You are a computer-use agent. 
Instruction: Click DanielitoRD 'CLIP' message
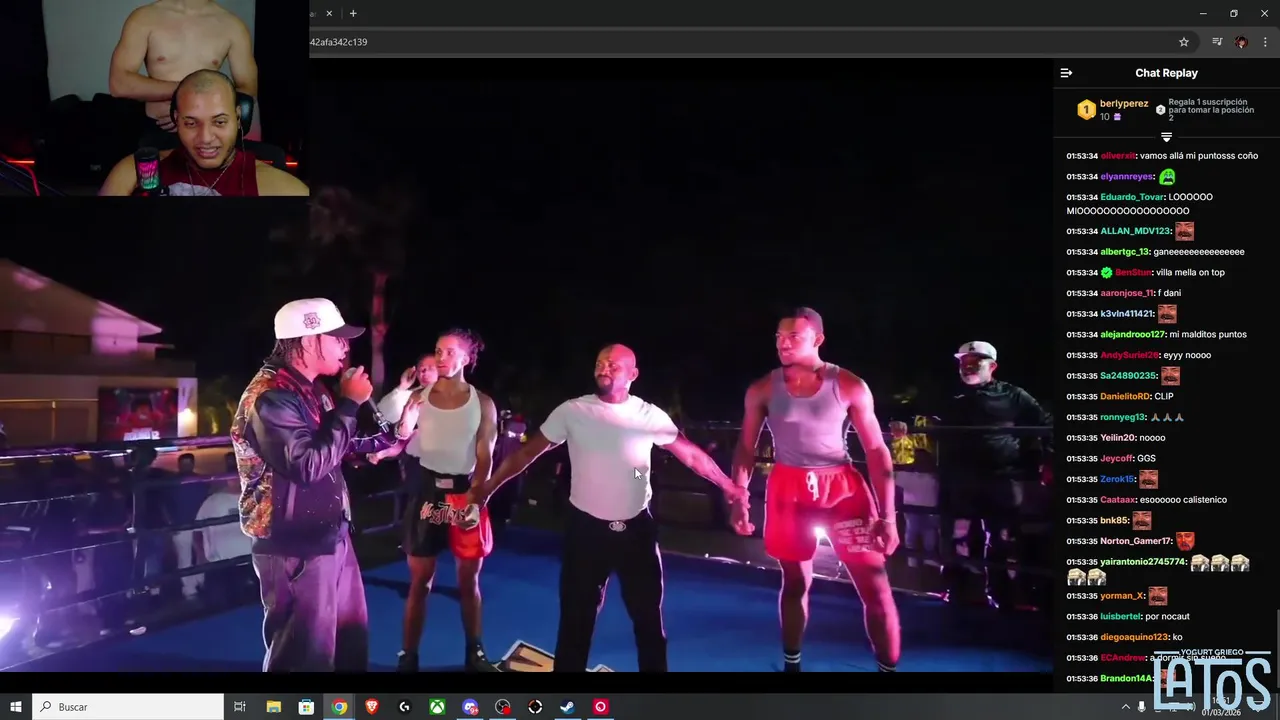tap(1164, 396)
